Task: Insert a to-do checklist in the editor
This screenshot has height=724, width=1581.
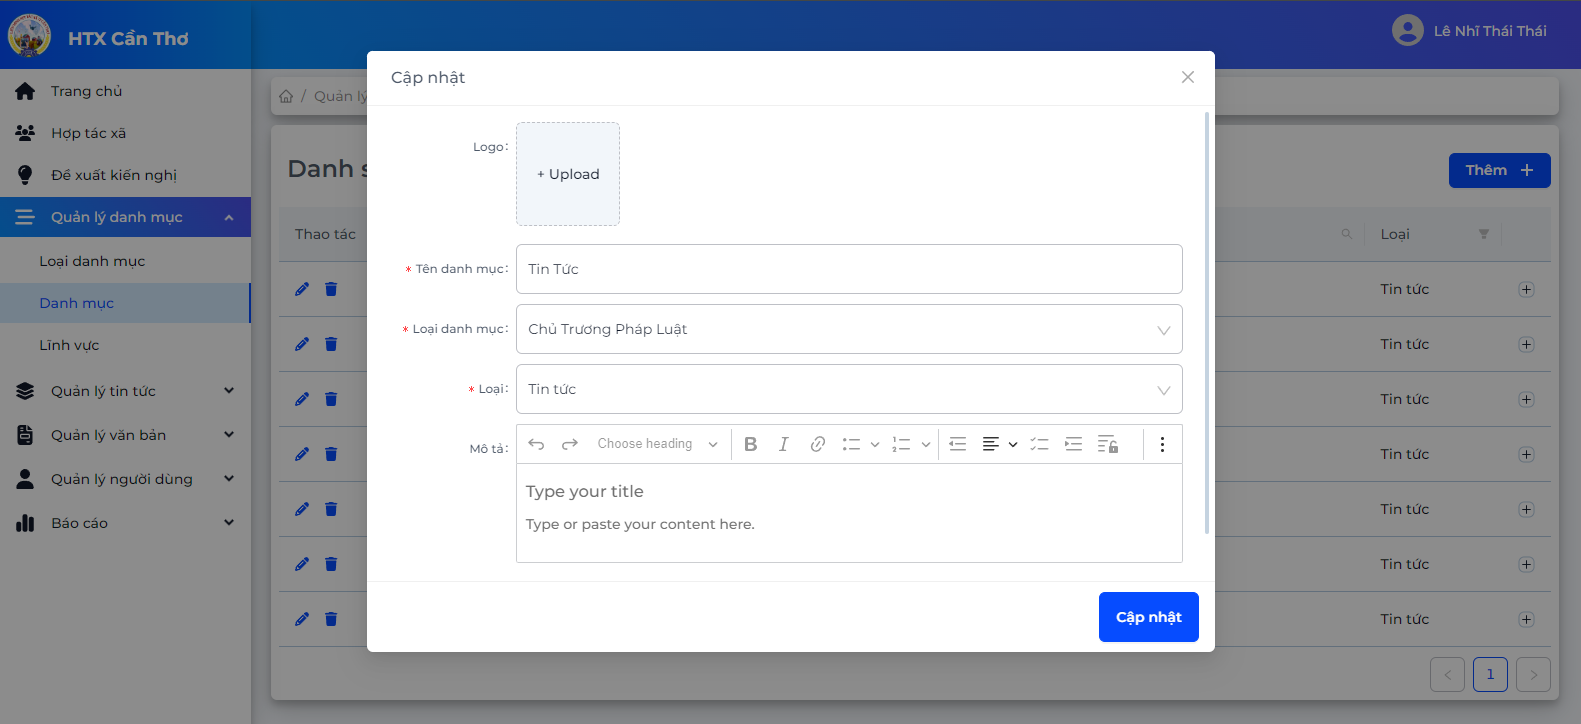Action: pyautogui.click(x=1040, y=444)
